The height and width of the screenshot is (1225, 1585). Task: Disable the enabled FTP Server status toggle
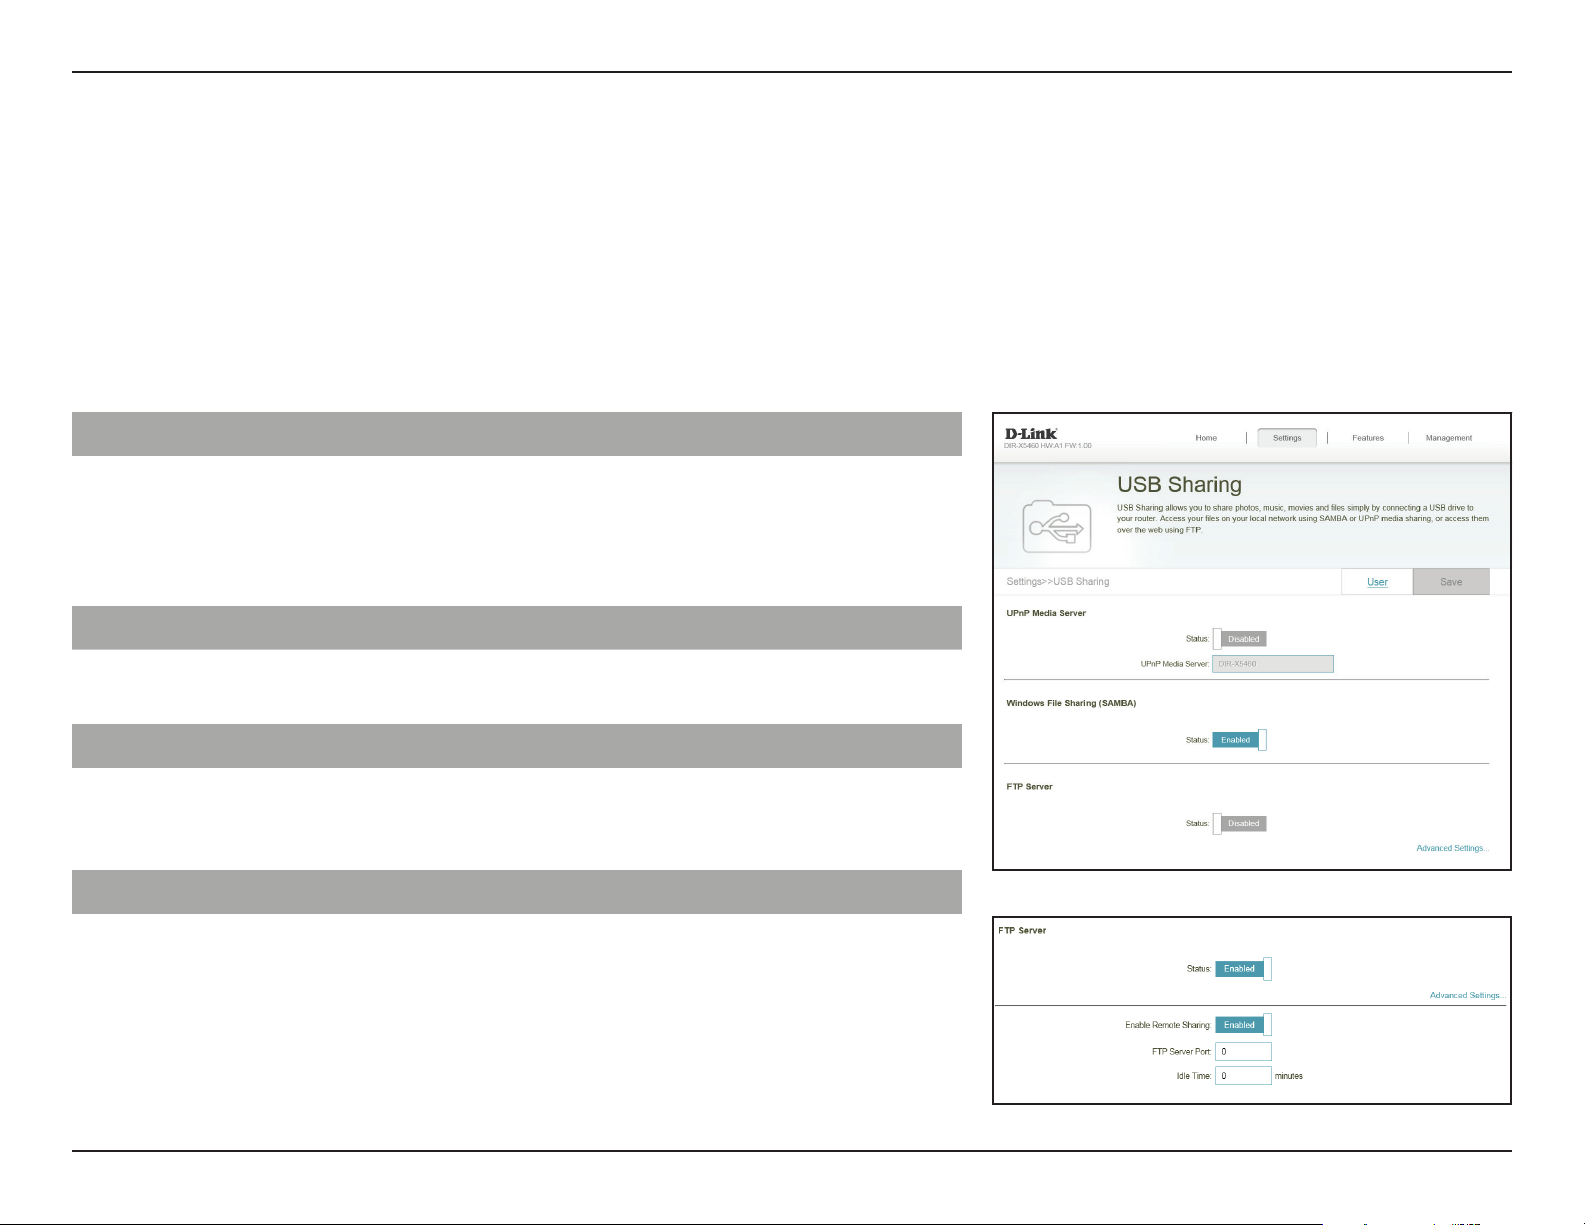pyautogui.click(x=1243, y=969)
